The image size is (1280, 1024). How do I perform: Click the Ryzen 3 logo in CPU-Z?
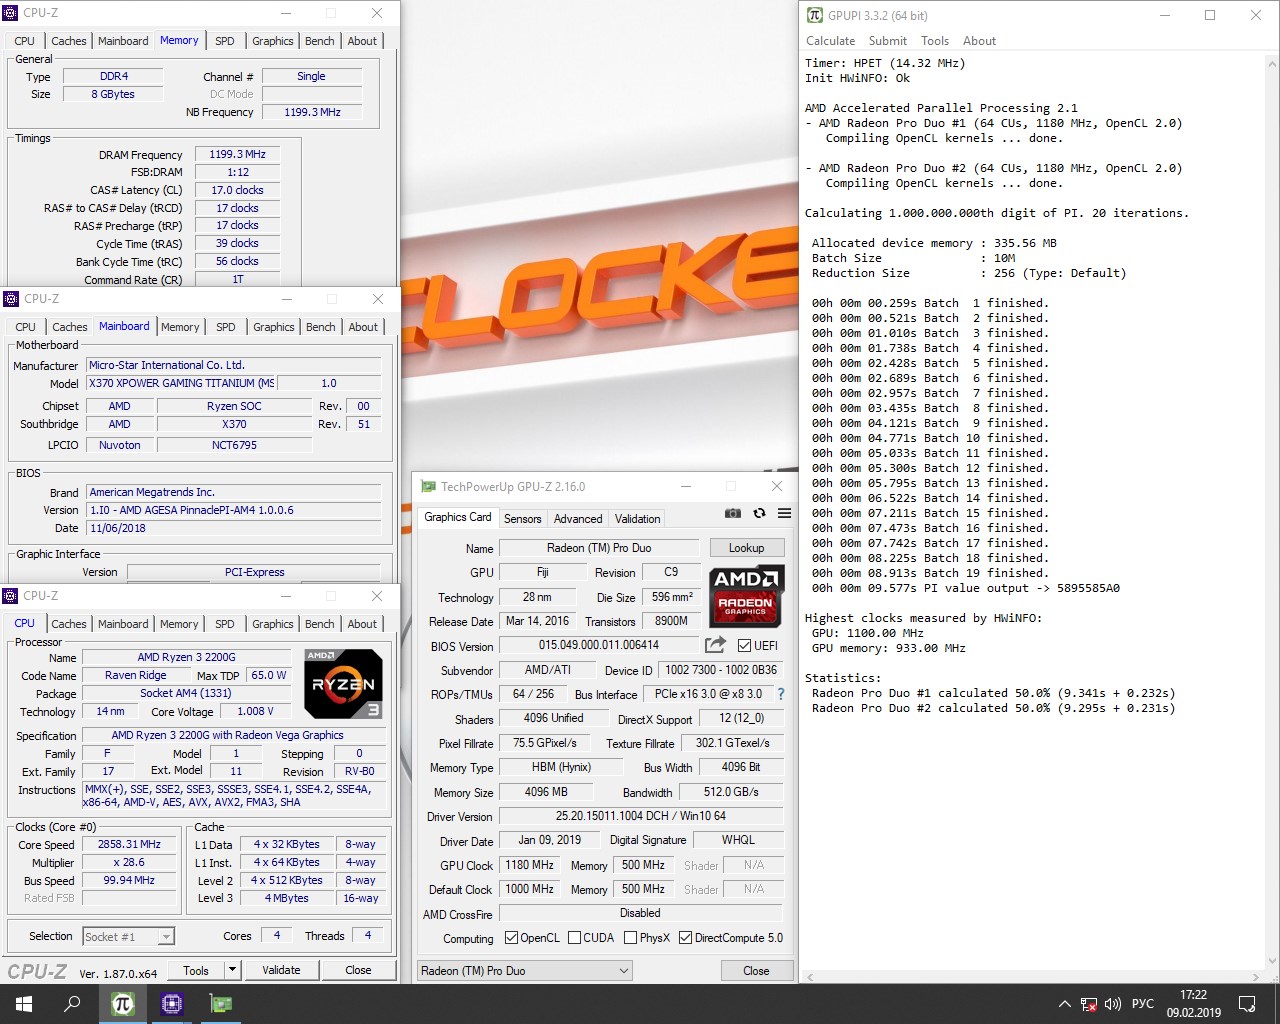coord(342,684)
